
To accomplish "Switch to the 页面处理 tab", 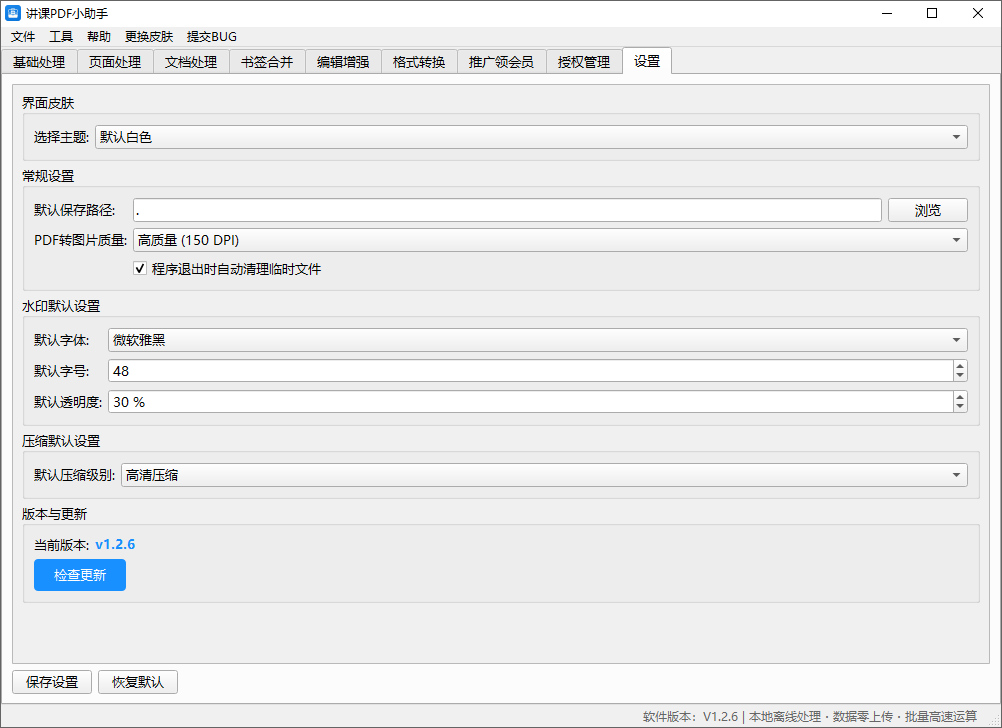I will [115, 62].
